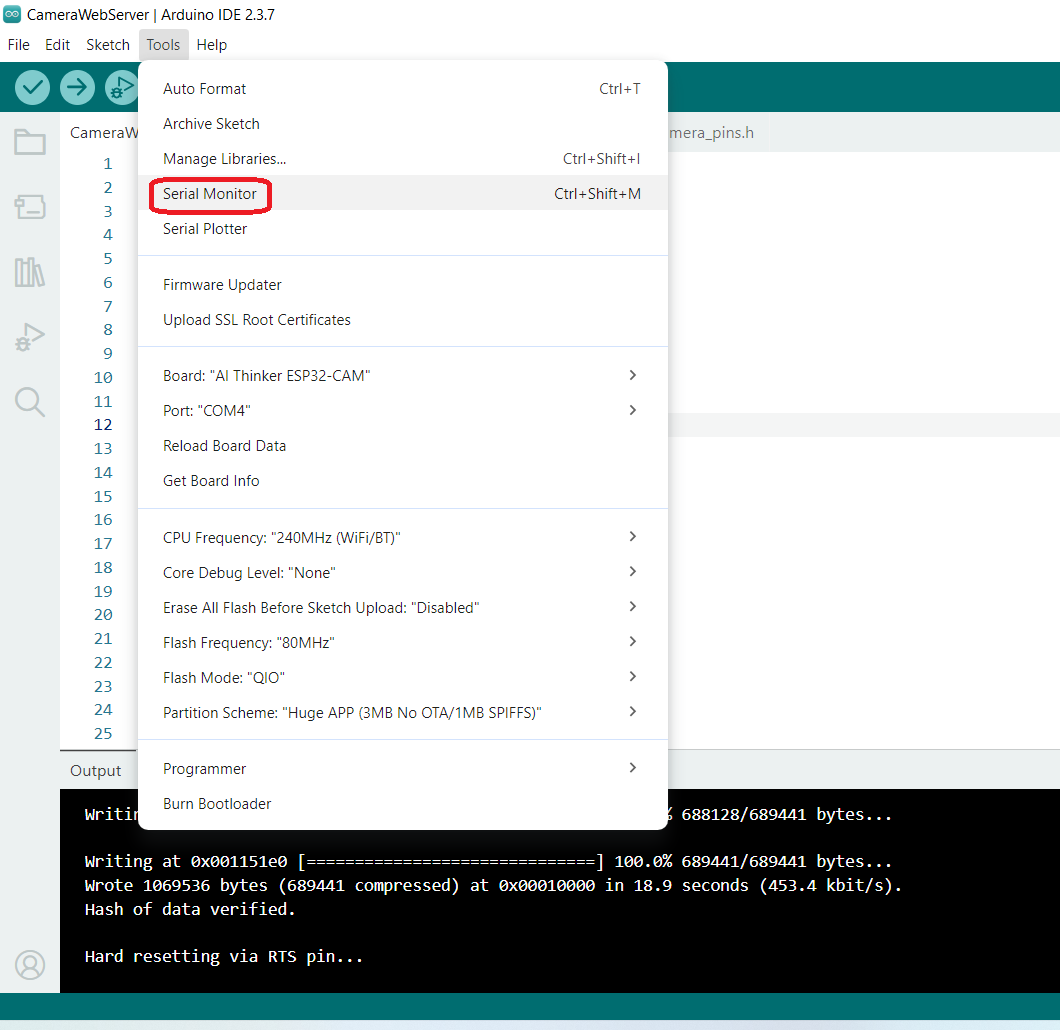
Task: Open the Search magnifier sidebar icon
Action: [30, 401]
